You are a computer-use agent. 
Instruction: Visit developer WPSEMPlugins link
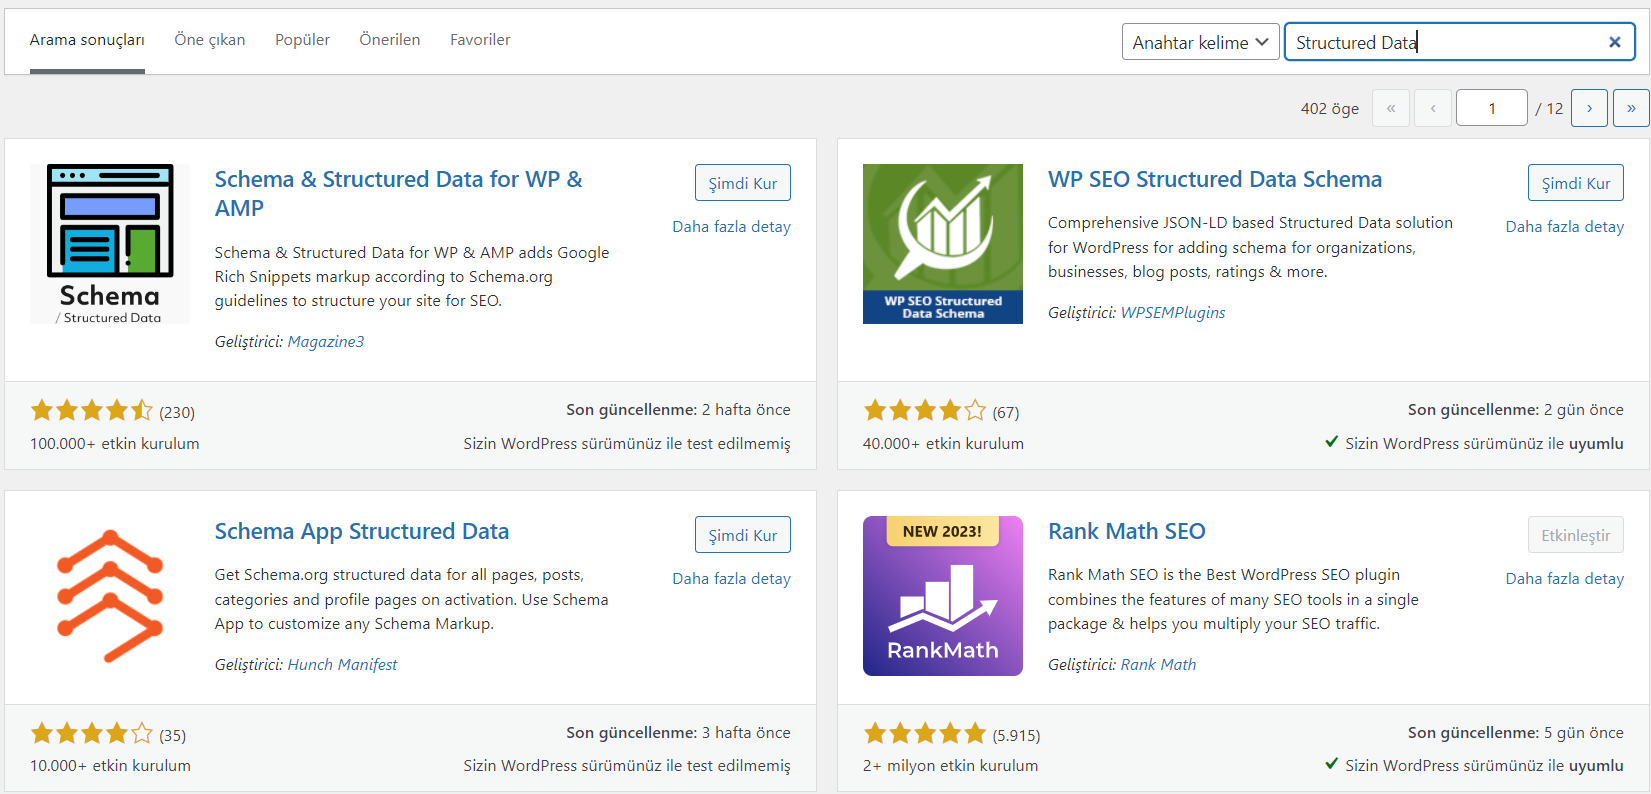1173,313
